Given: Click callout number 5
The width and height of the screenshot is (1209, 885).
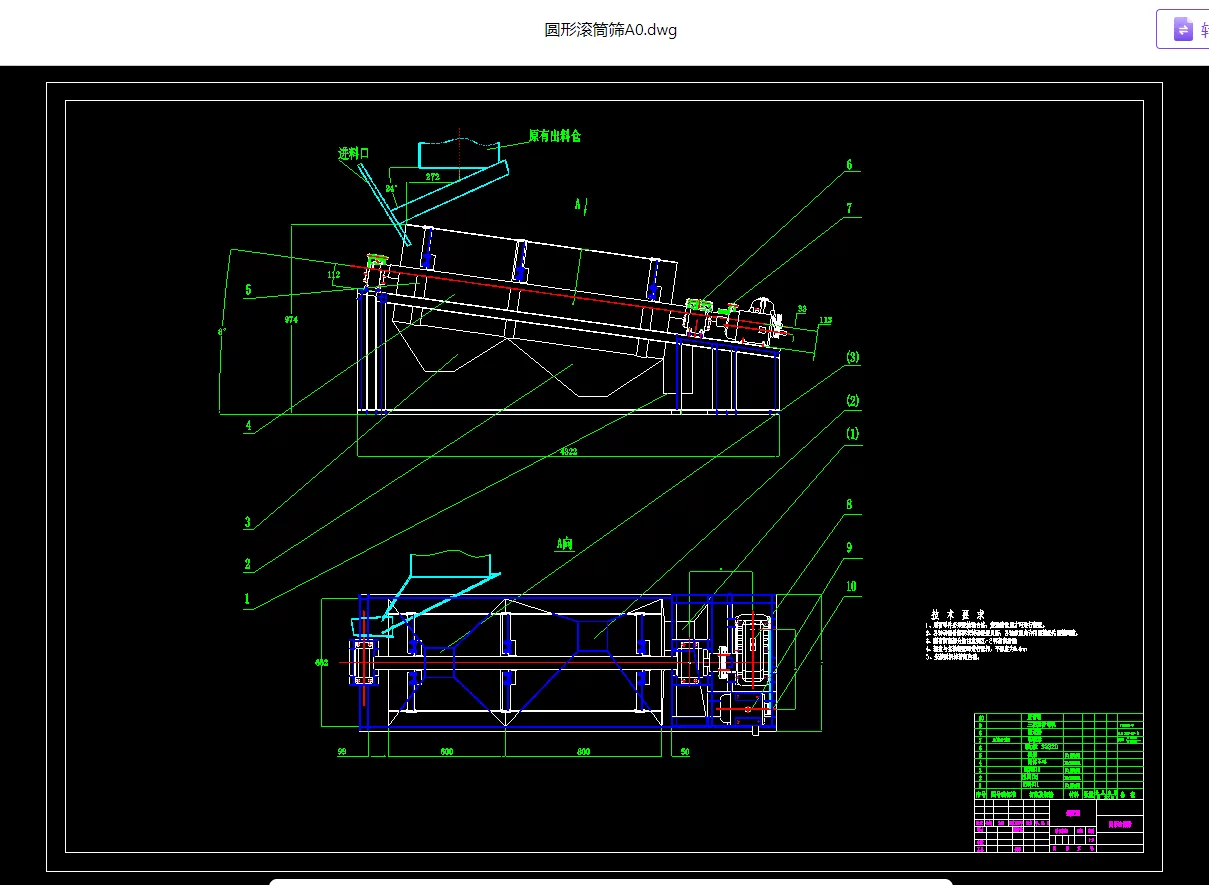Looking at the screenshot, I should click(x=249, y=291).
